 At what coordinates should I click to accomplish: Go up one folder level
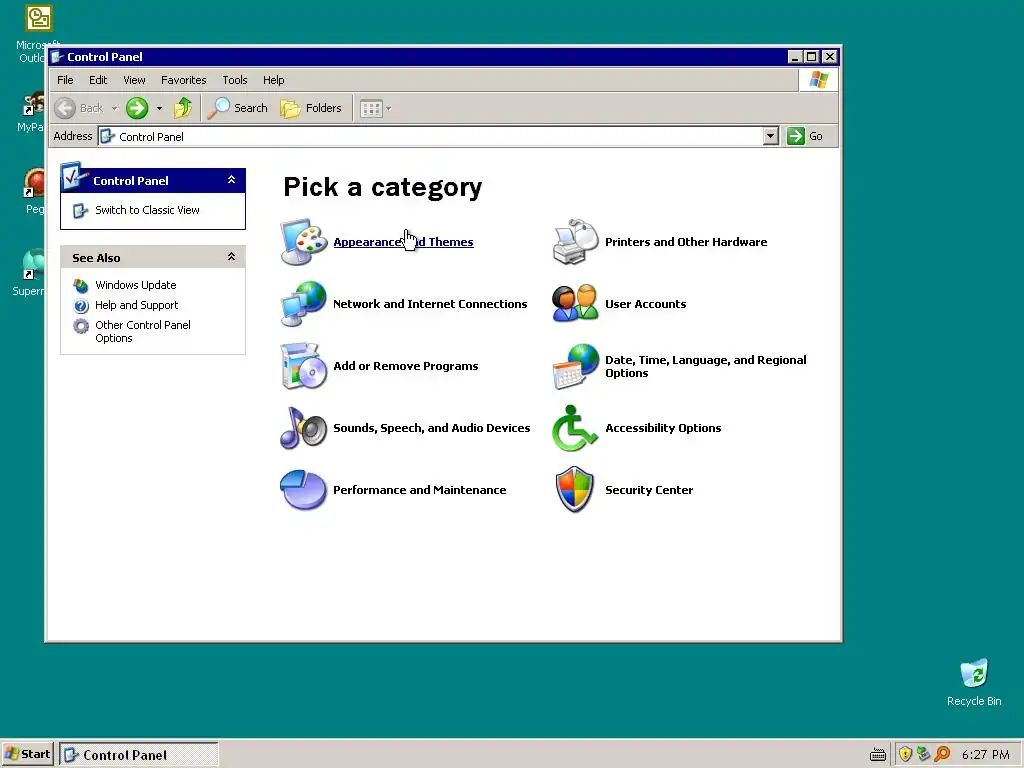point(183,108)
